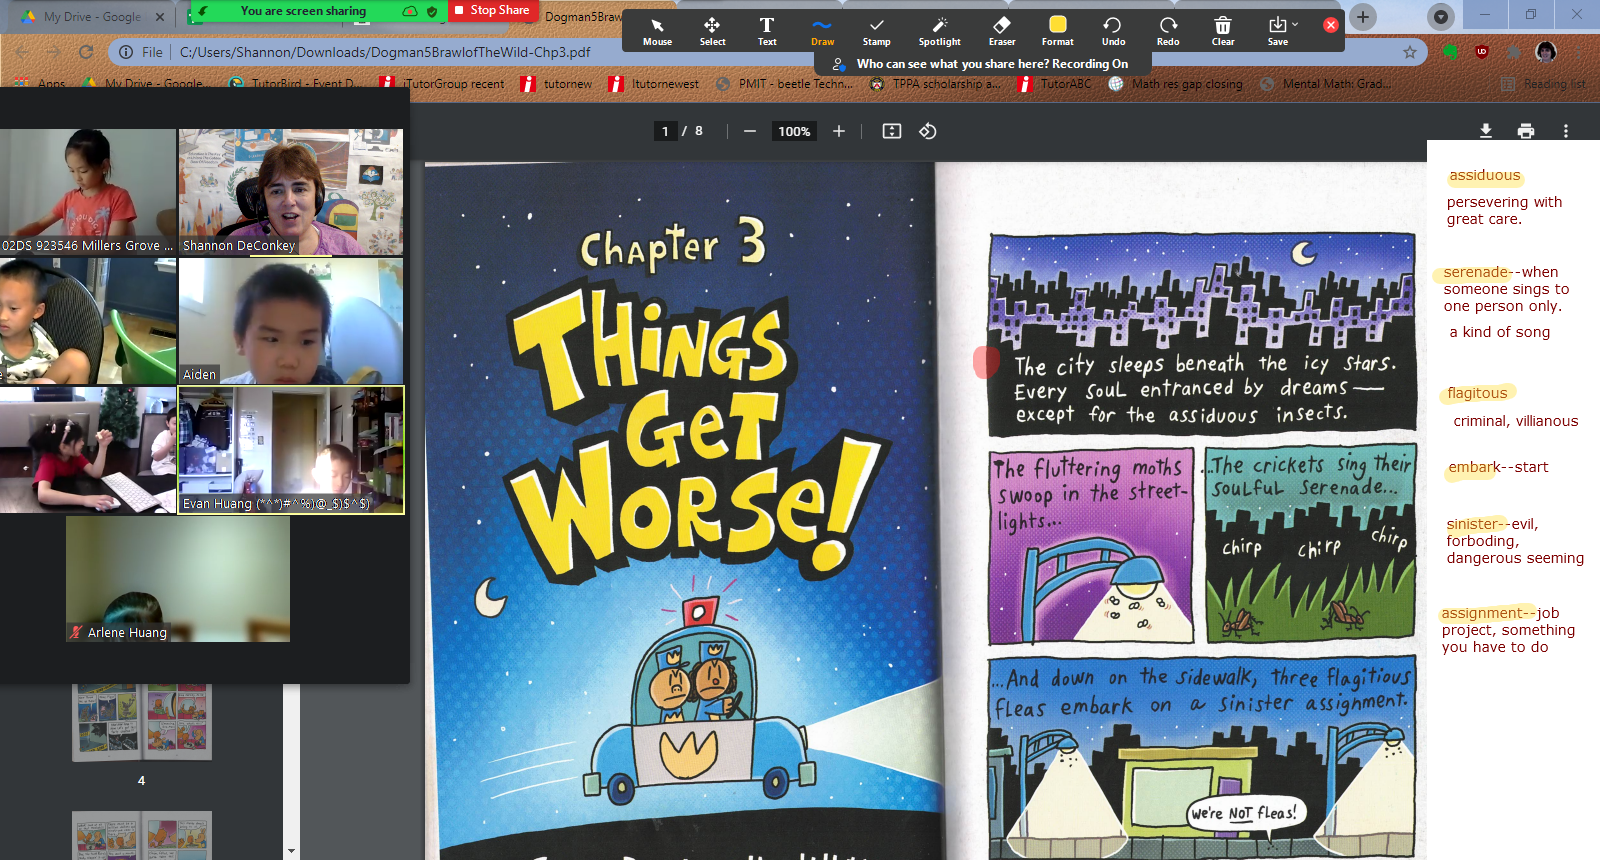This screenshot has width=1600, height=860.
Task: Open the Reading list
Action: pyautogui.click(x=1544, y=84)
